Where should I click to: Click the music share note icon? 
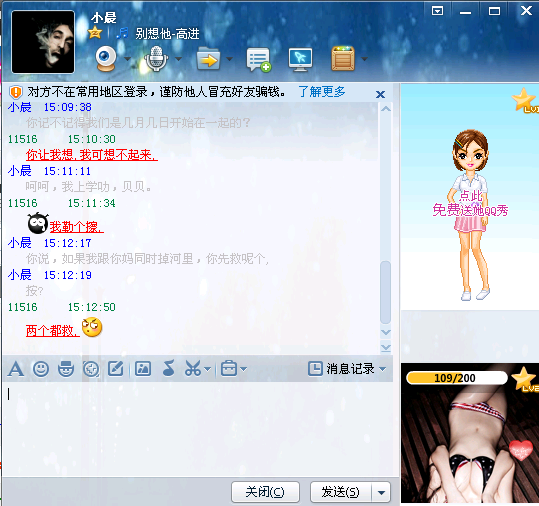168,368
